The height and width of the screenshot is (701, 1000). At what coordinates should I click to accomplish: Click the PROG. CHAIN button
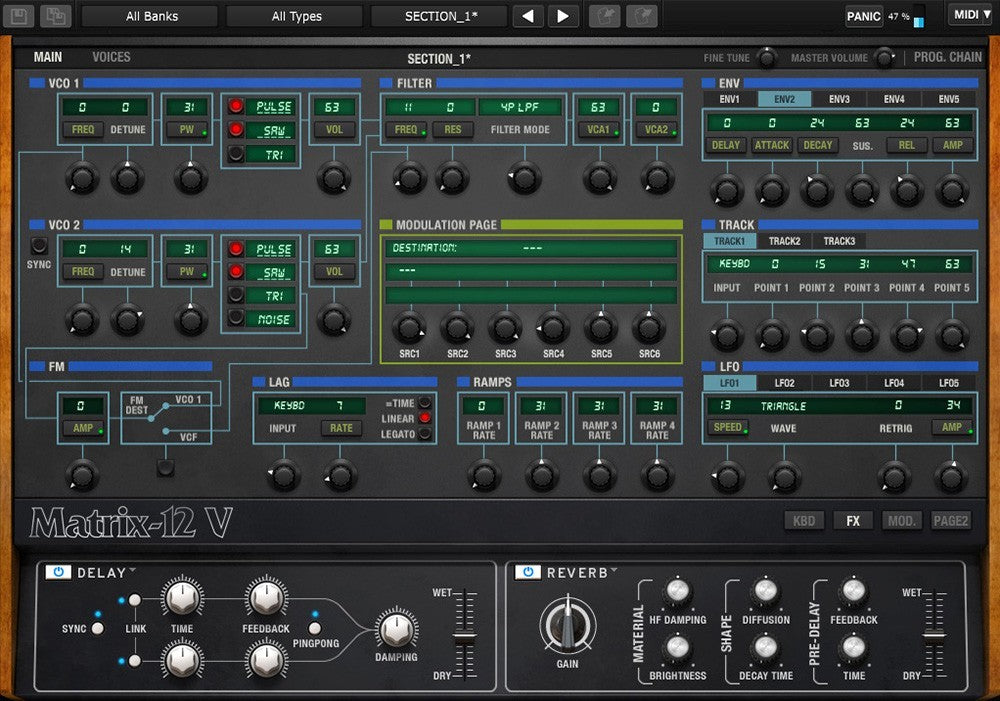tap(948, 57)
